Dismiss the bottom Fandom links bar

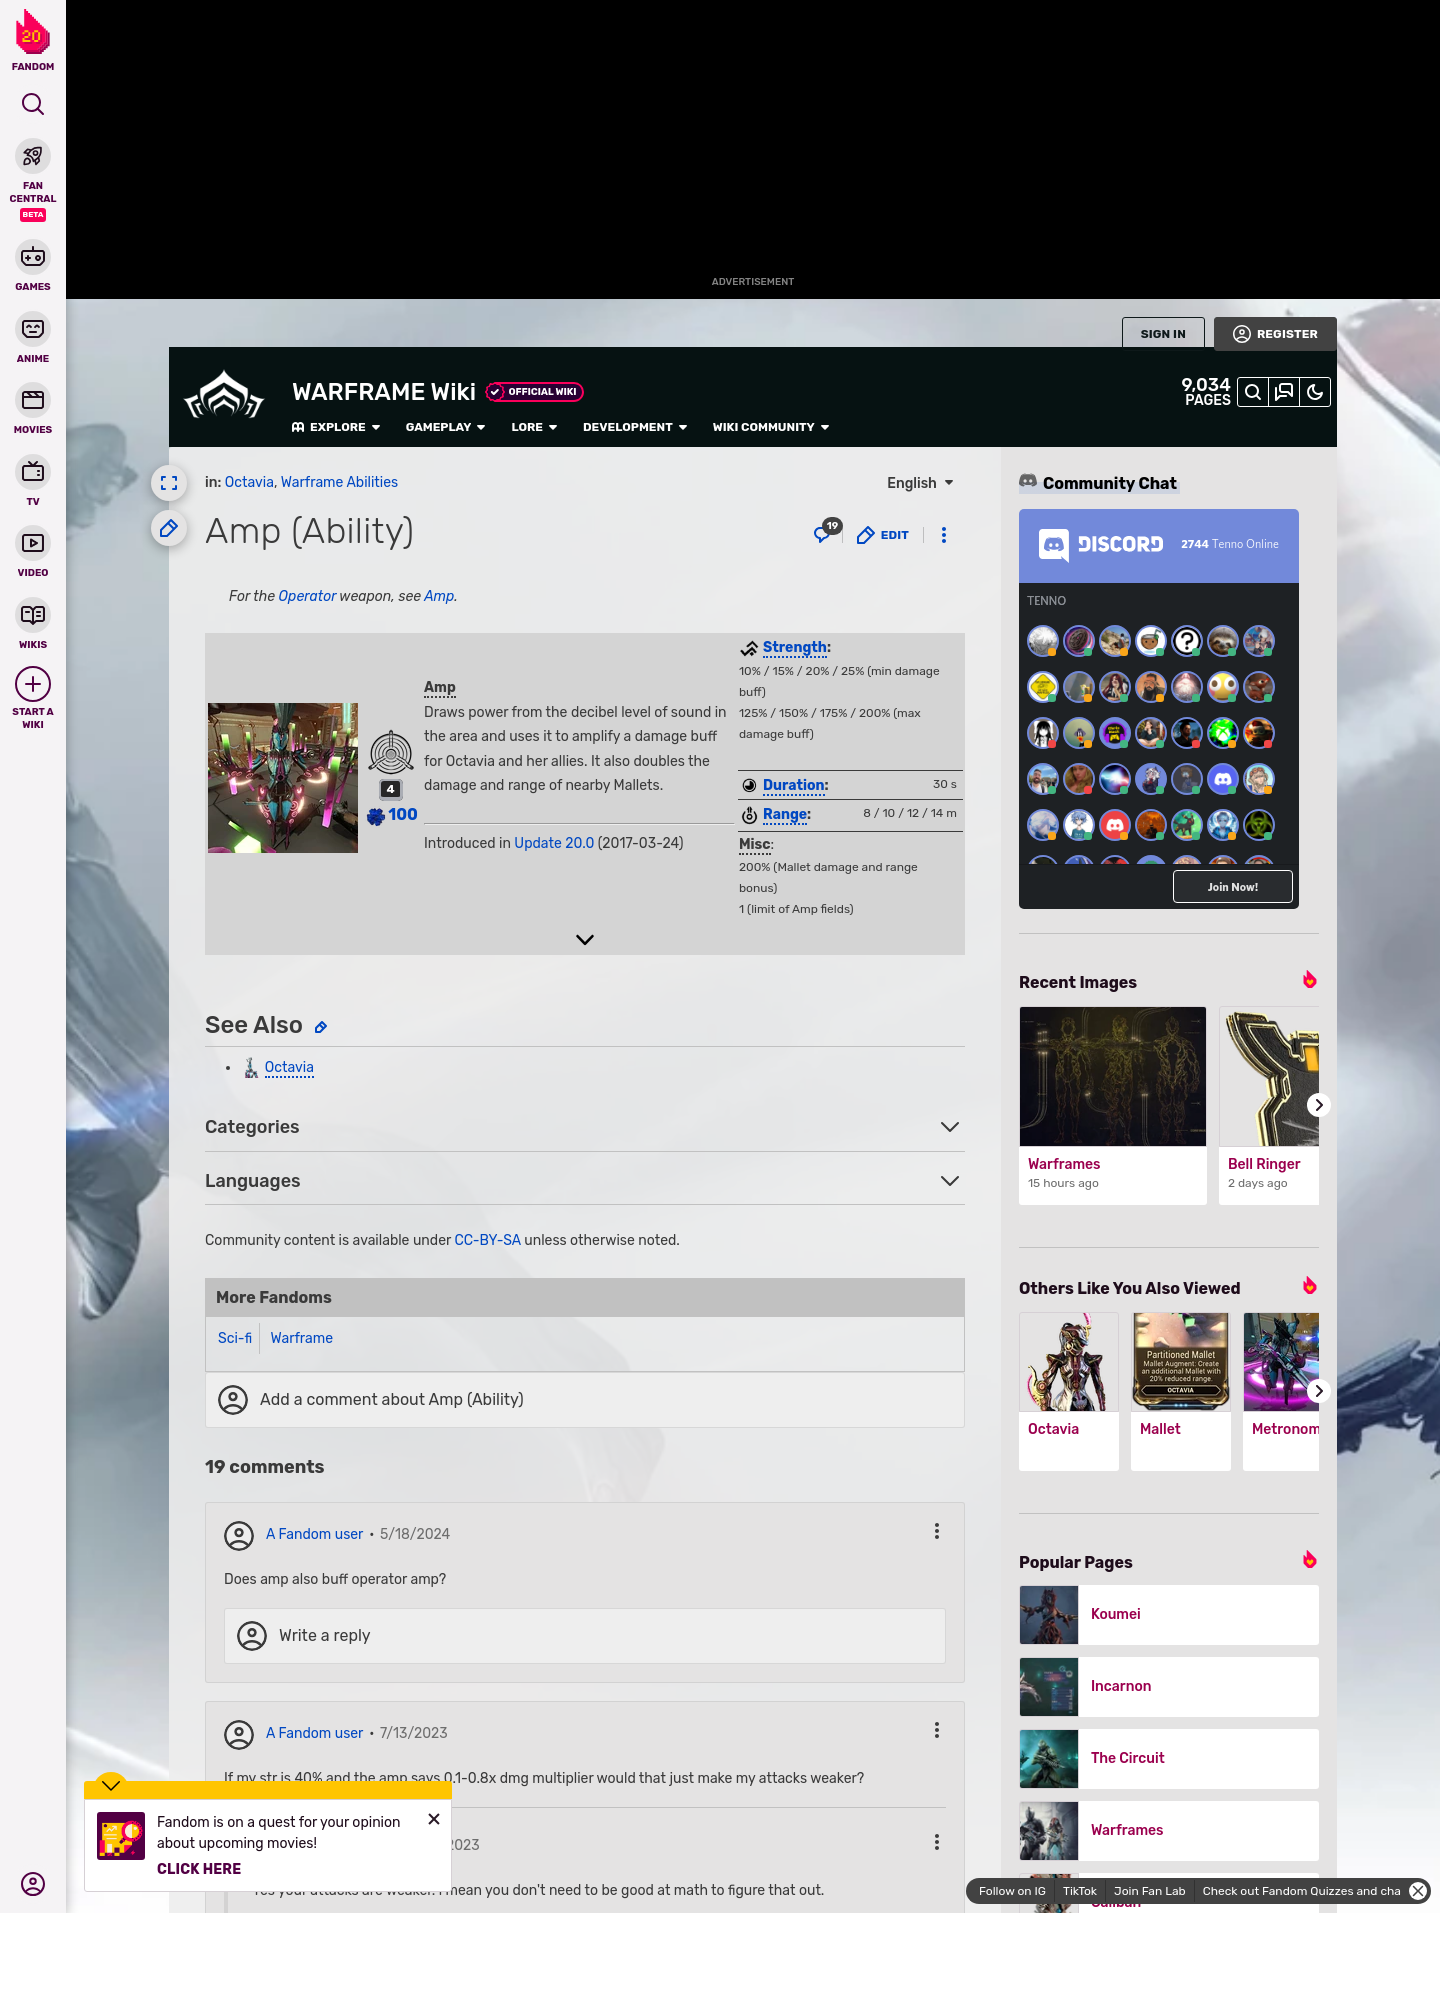[1418, 1891]
